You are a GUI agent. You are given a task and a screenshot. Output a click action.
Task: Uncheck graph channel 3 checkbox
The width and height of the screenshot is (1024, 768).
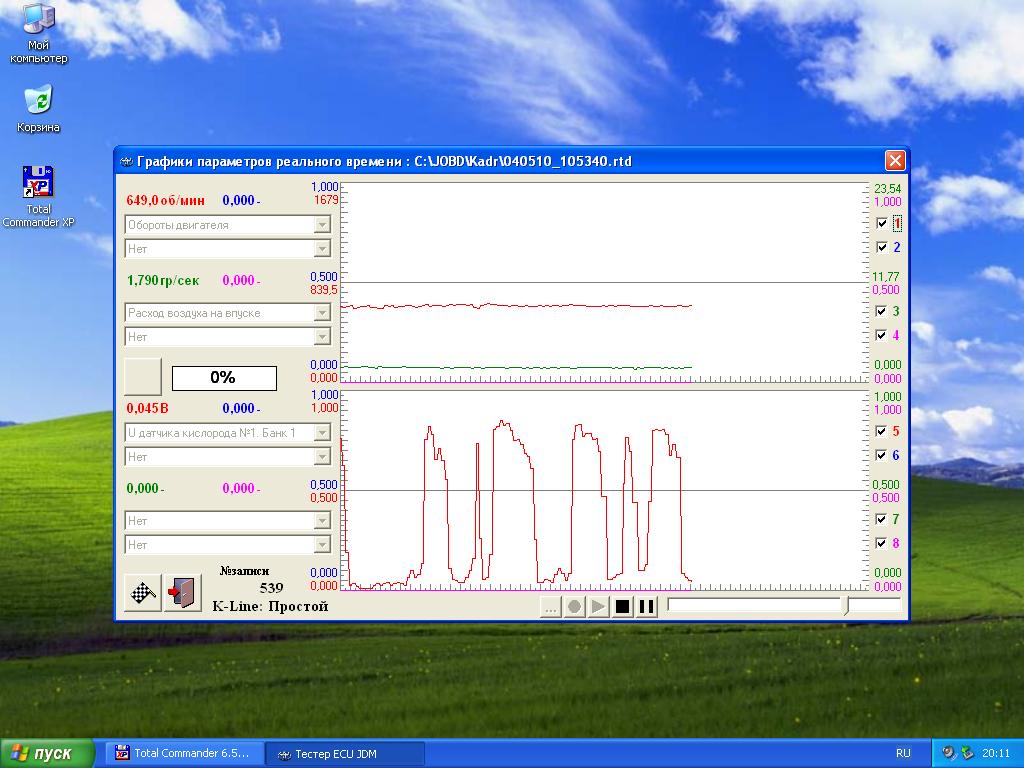[x=881, y=311]
